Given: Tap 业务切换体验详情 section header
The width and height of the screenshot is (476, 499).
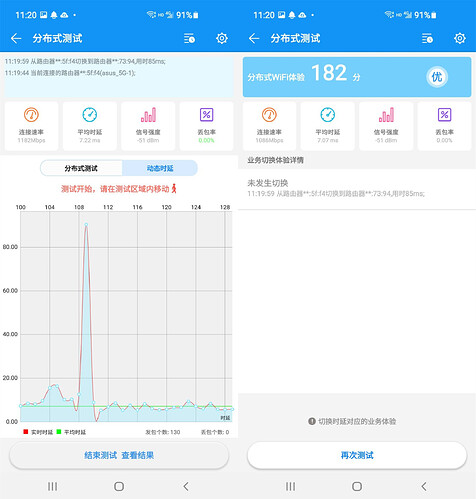Looking at the screenshot, I should click(275, 160).
